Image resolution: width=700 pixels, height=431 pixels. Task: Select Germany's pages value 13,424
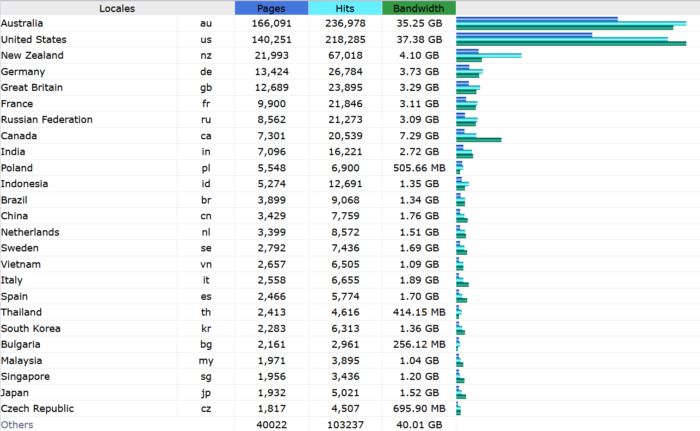273,72
